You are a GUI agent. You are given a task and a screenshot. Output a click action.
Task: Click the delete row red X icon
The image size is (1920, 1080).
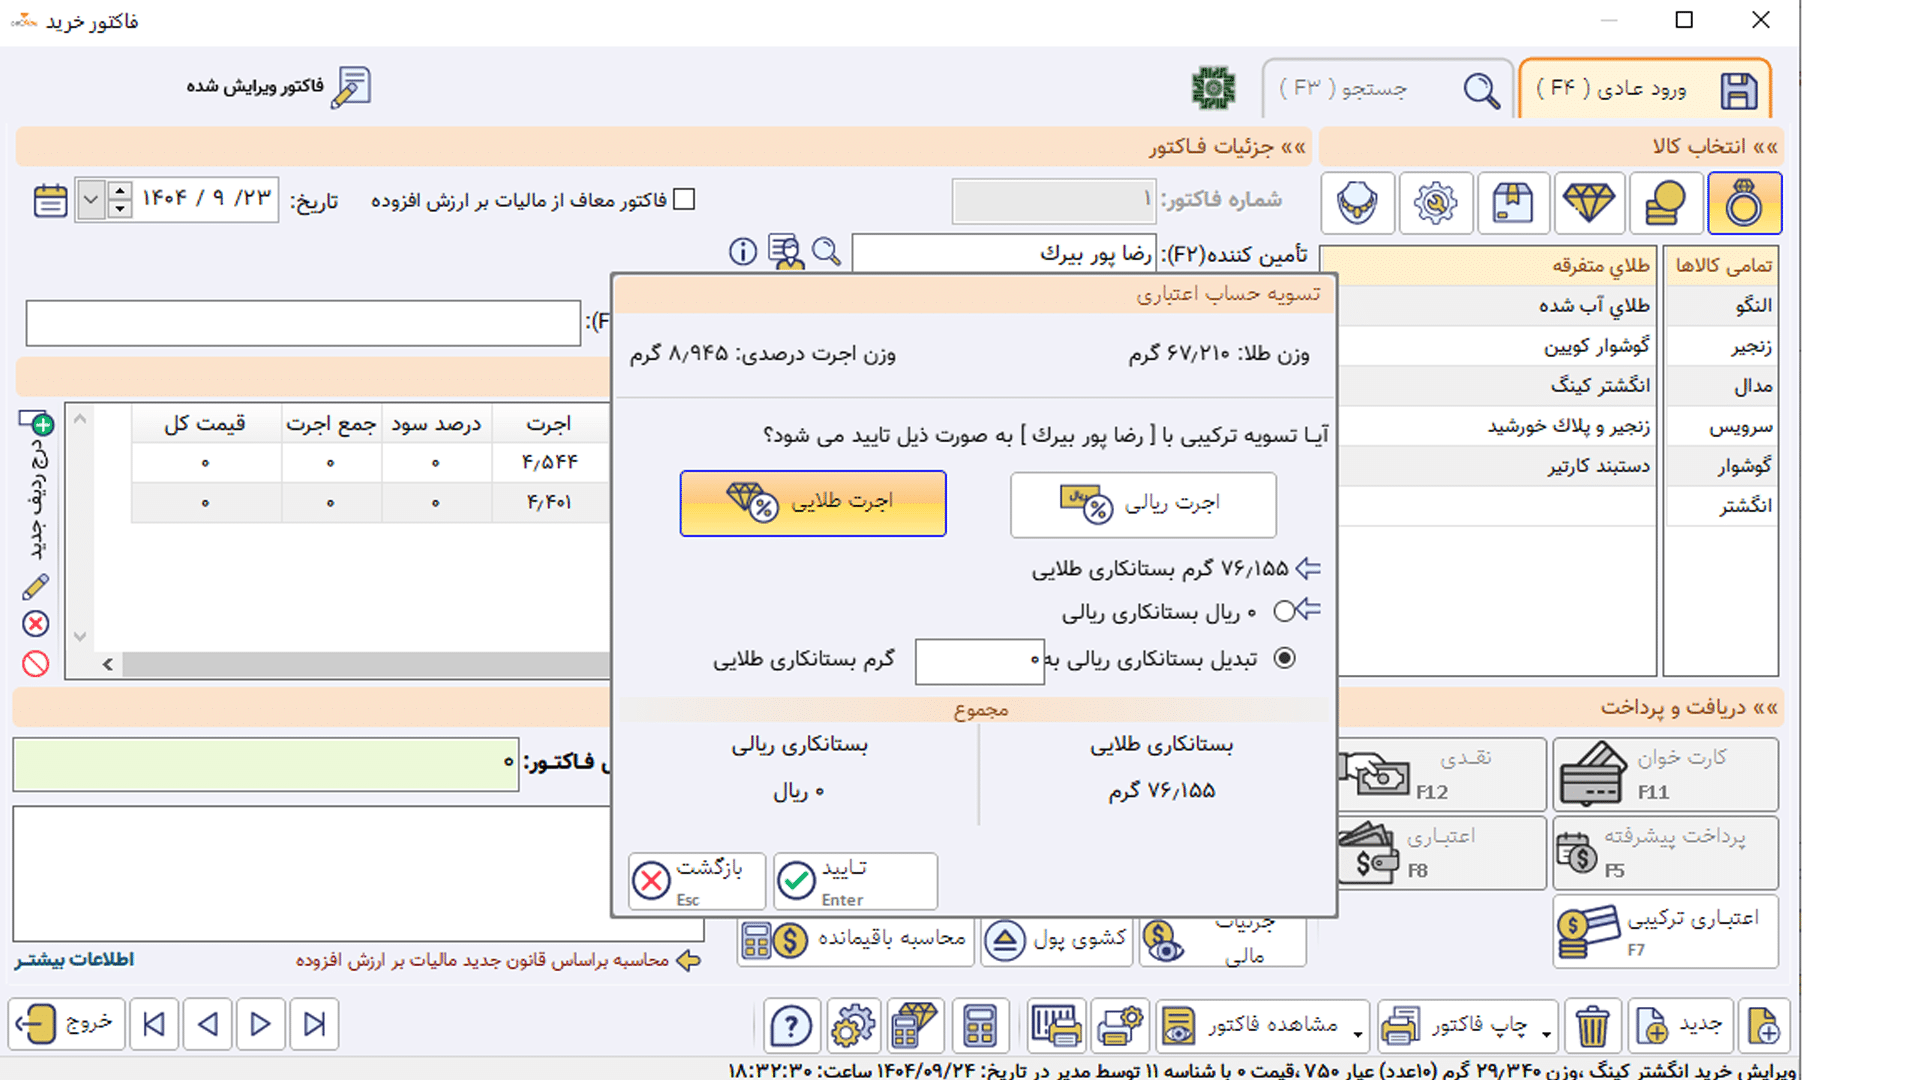click(36, 624)
